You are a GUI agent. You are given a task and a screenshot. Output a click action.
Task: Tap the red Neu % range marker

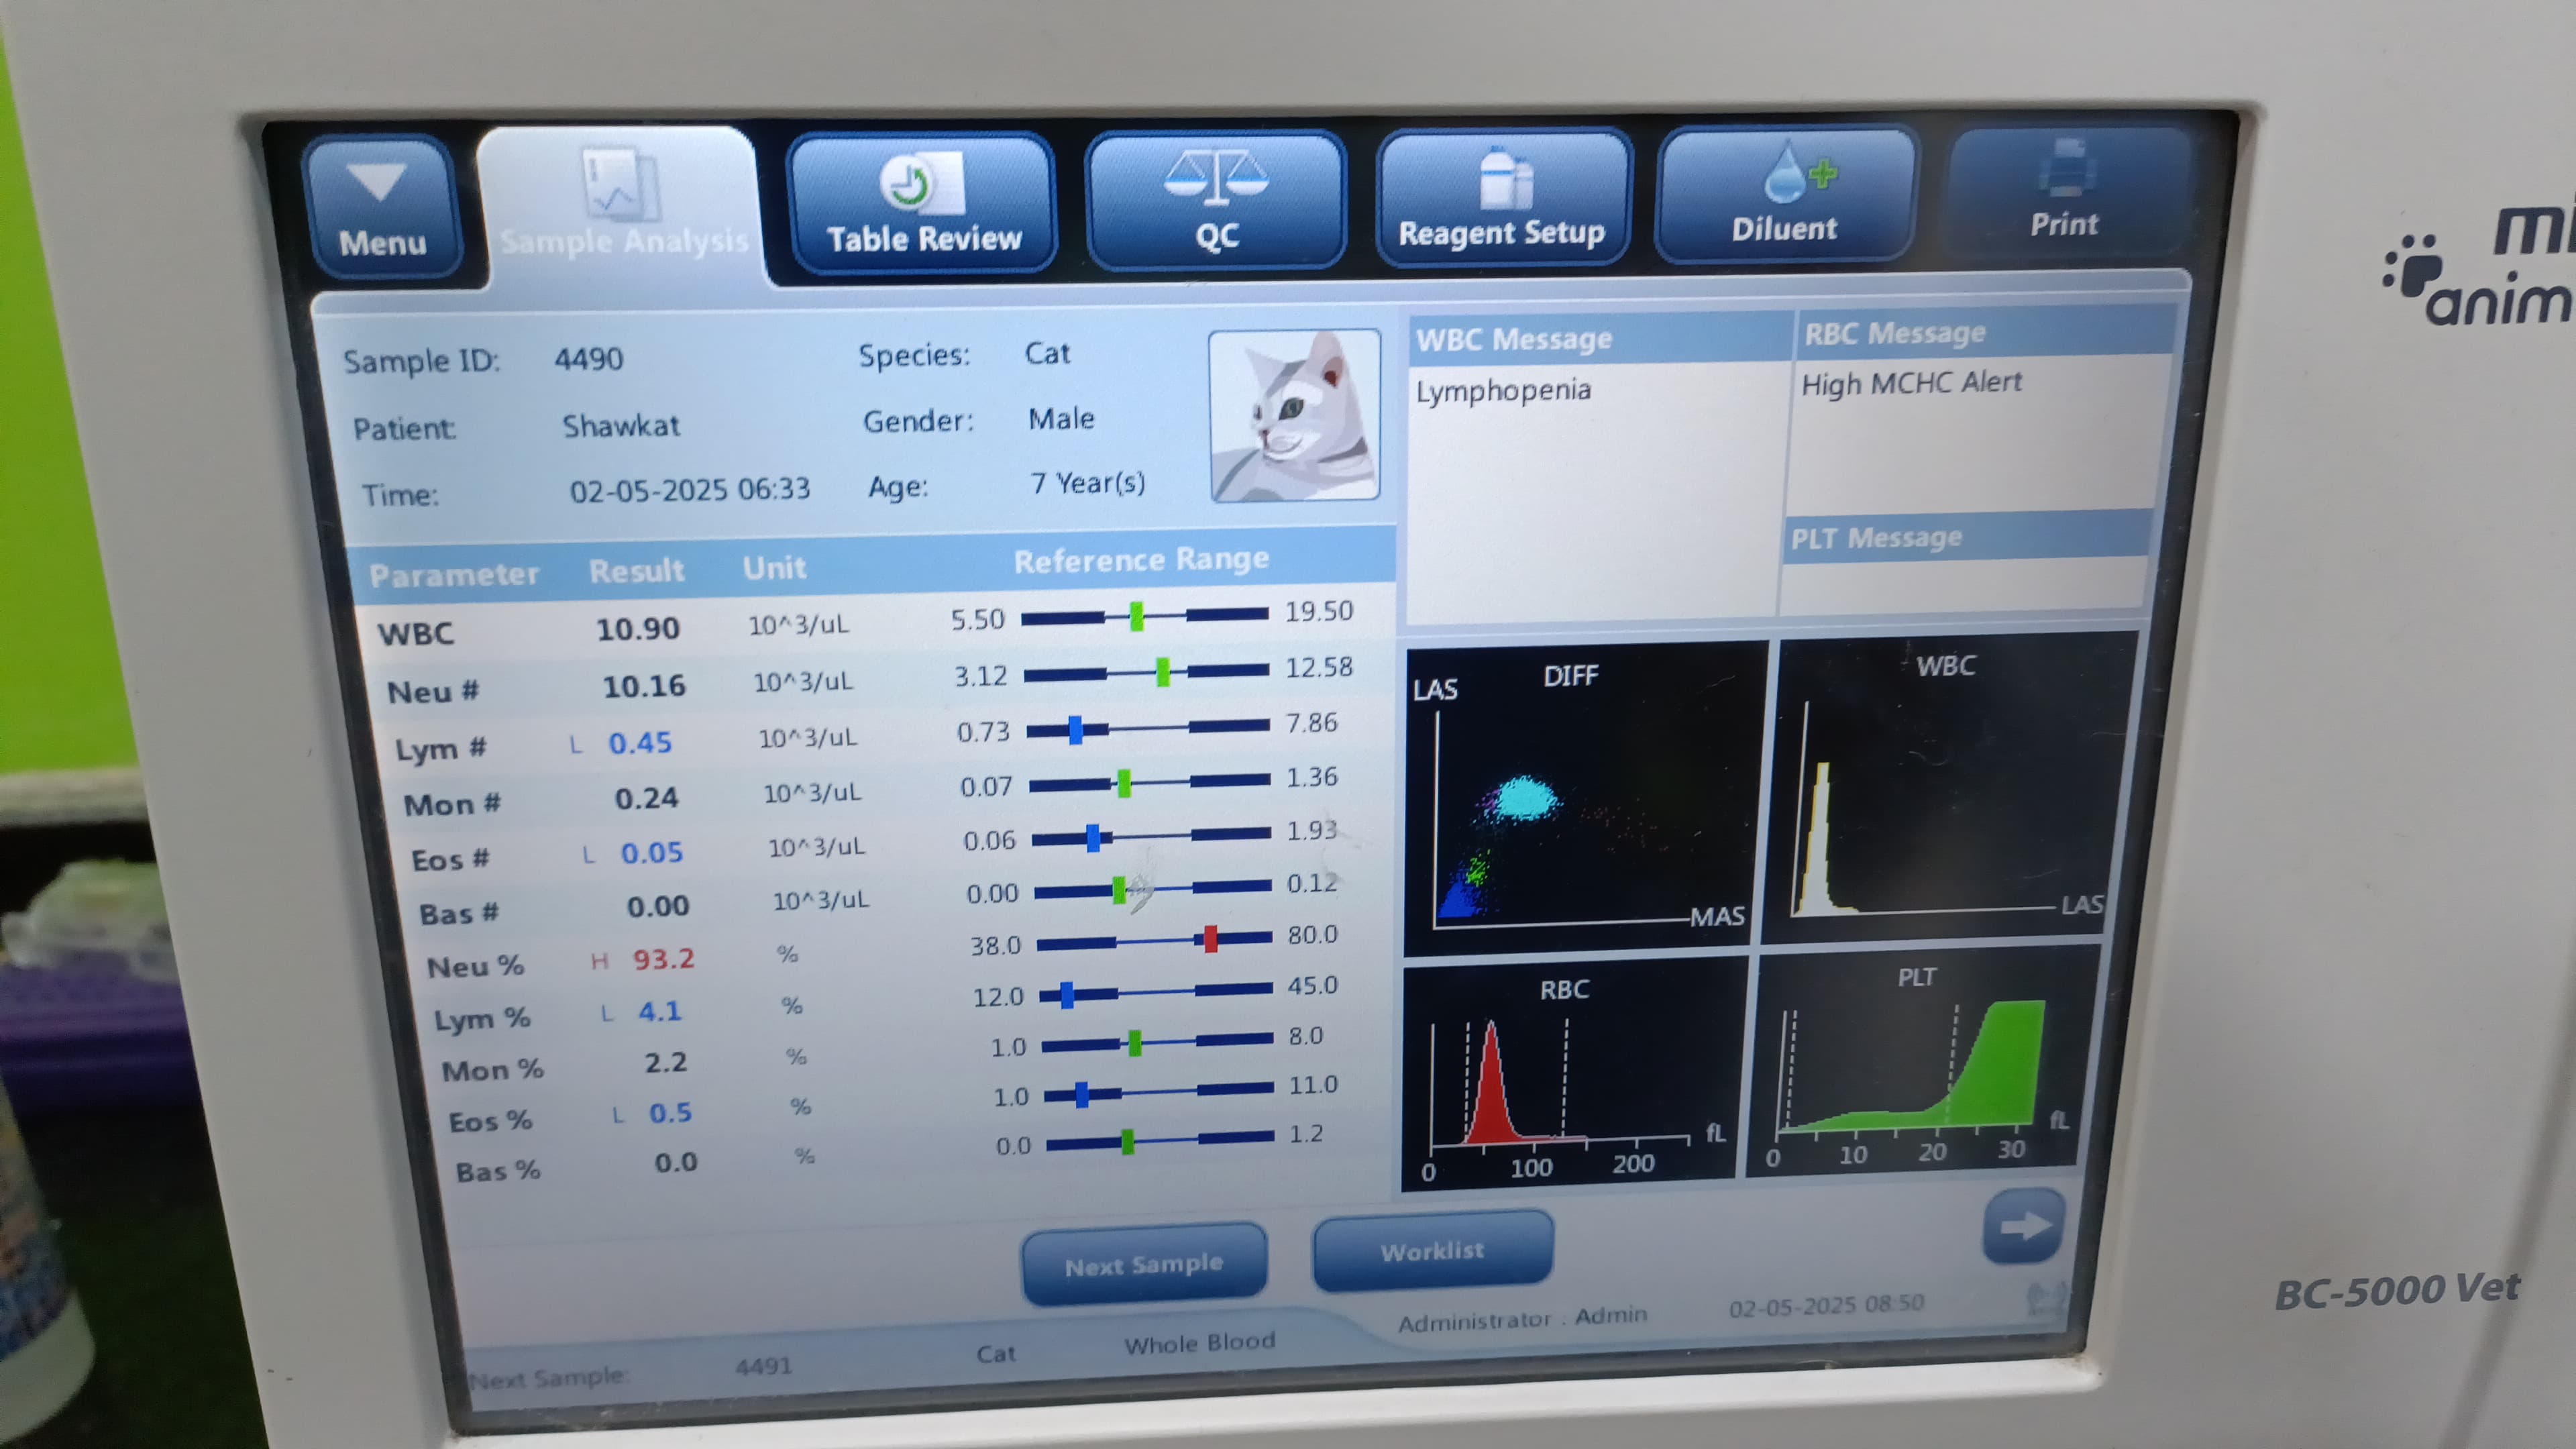pos(1210,938)
